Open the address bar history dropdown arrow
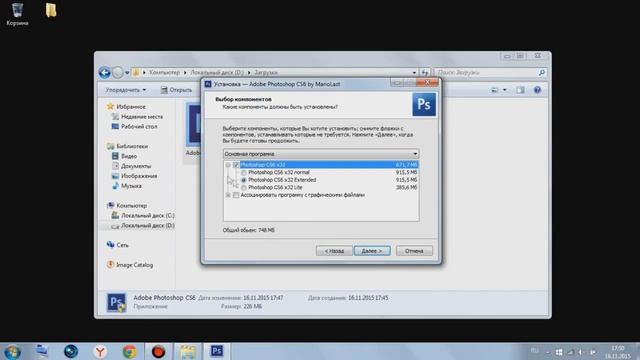The height and width of the screenshot is (360, 640). pyautogui.click(x=414, y=73)
